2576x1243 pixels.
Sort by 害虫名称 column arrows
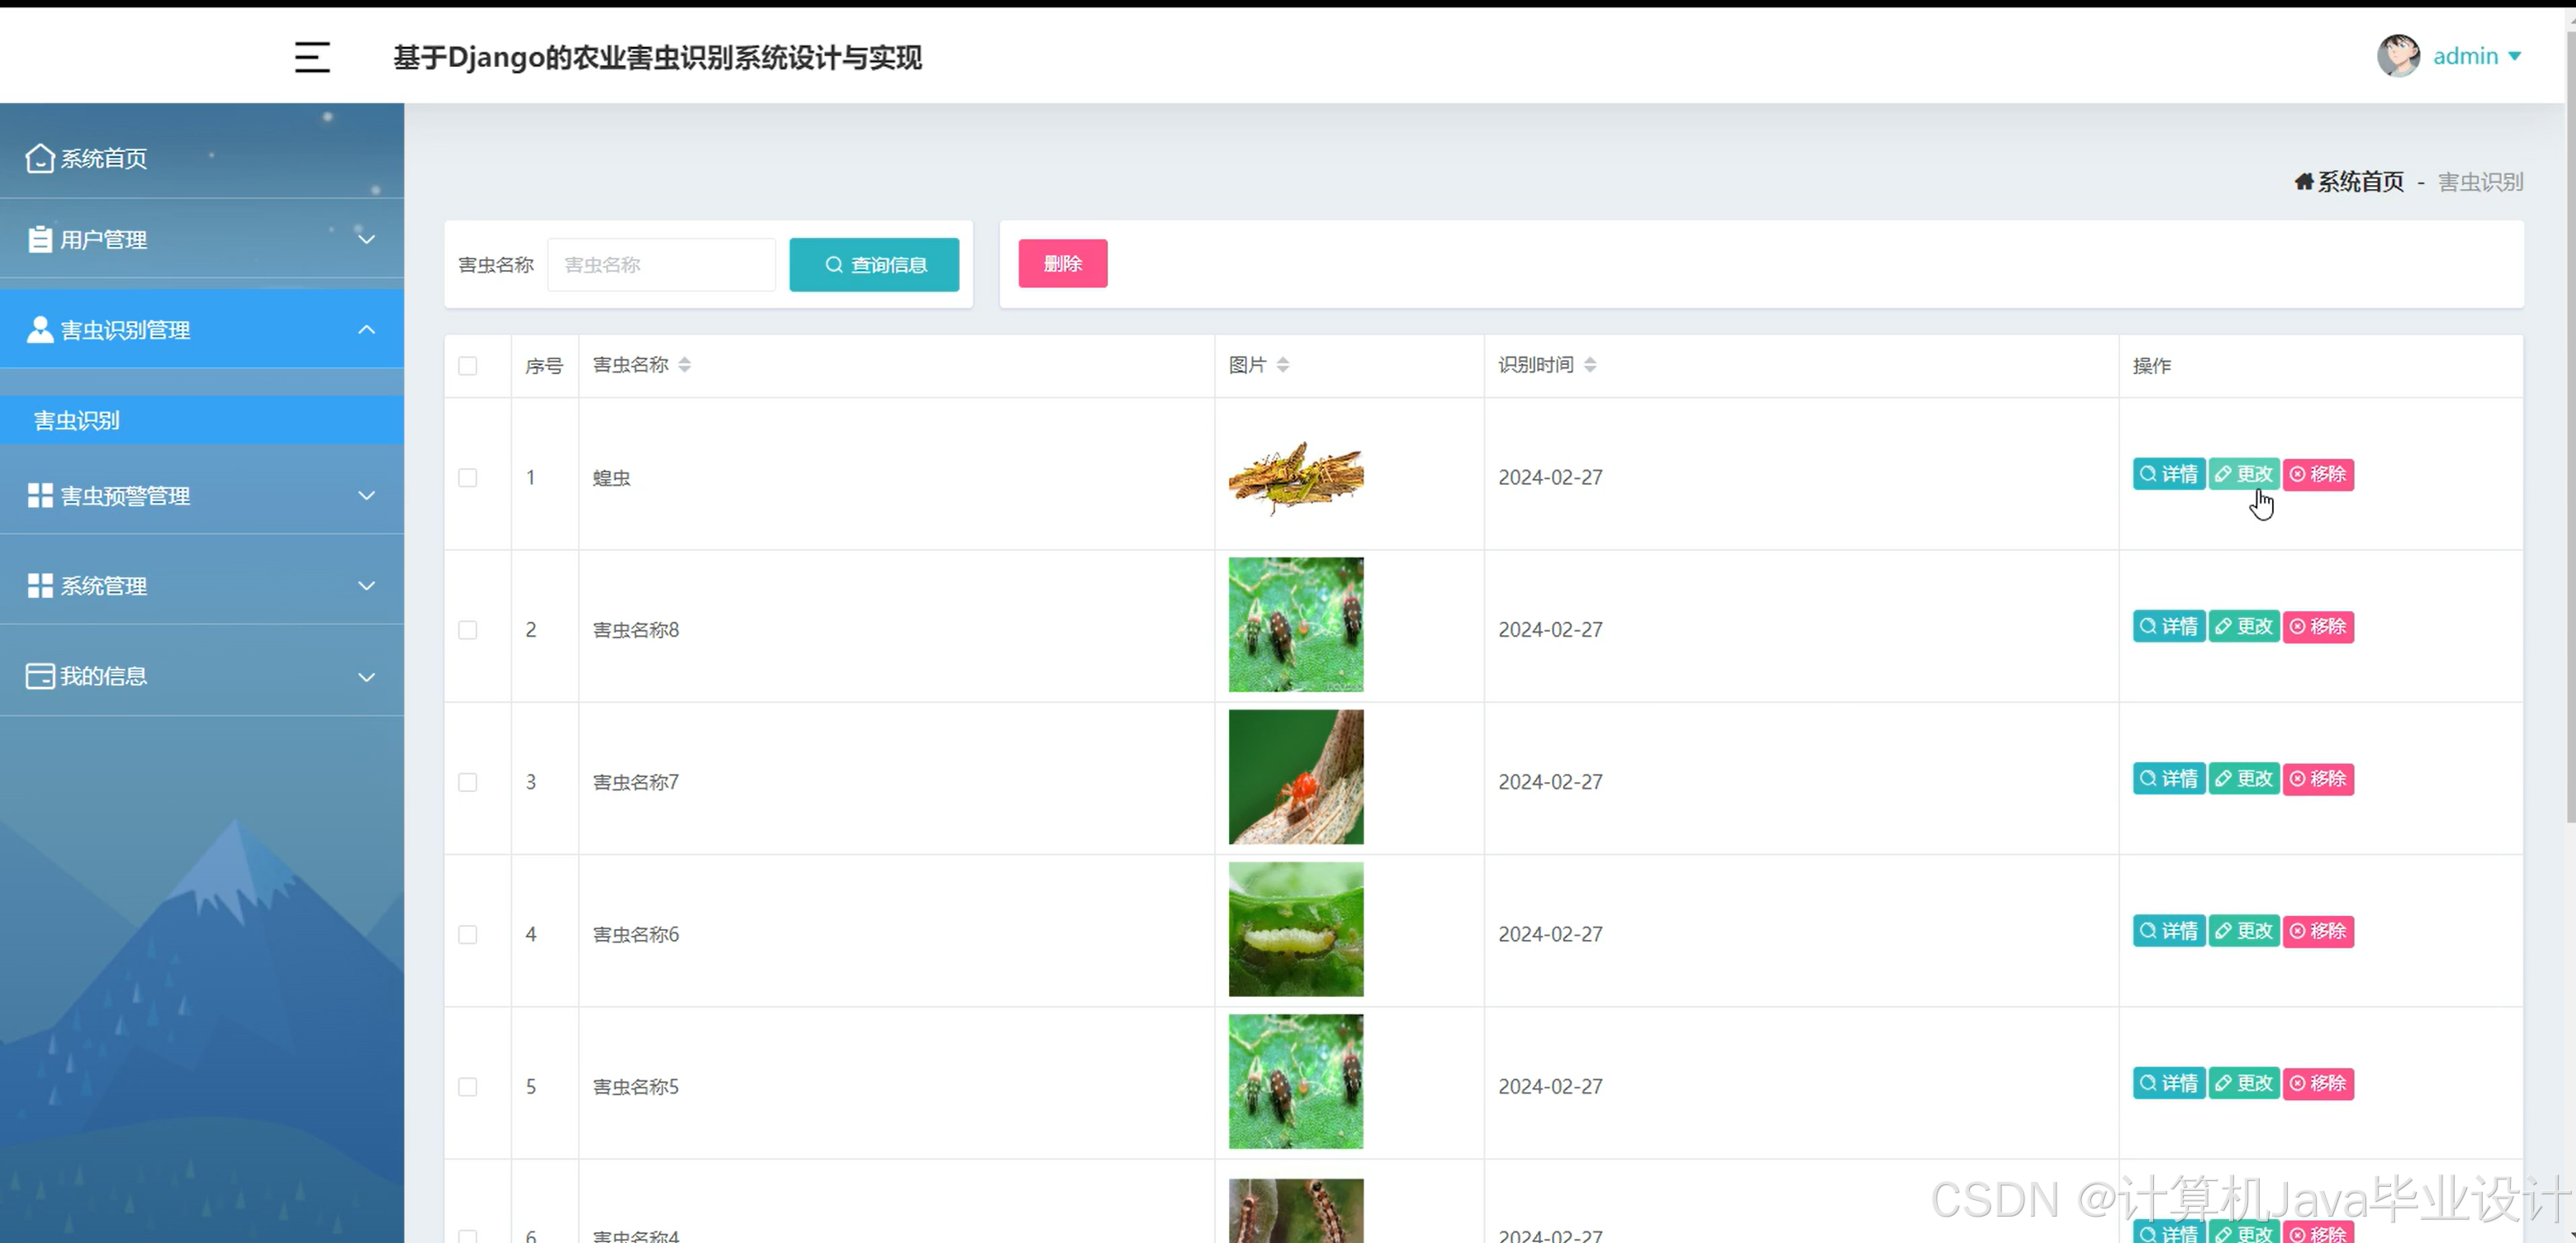tap(684, 365)
